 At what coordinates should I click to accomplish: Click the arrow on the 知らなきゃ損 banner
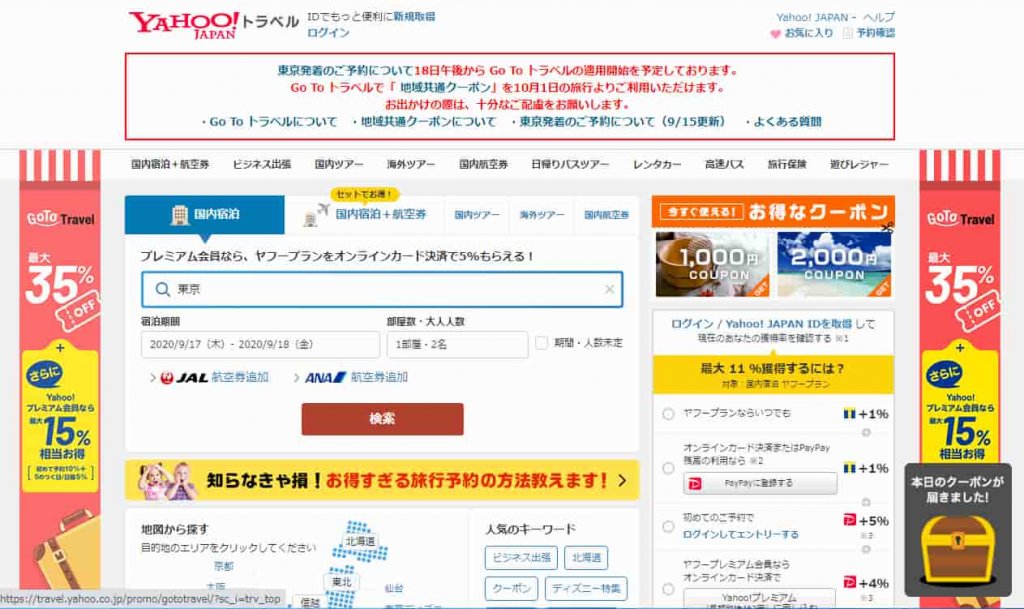coord(622,480)
